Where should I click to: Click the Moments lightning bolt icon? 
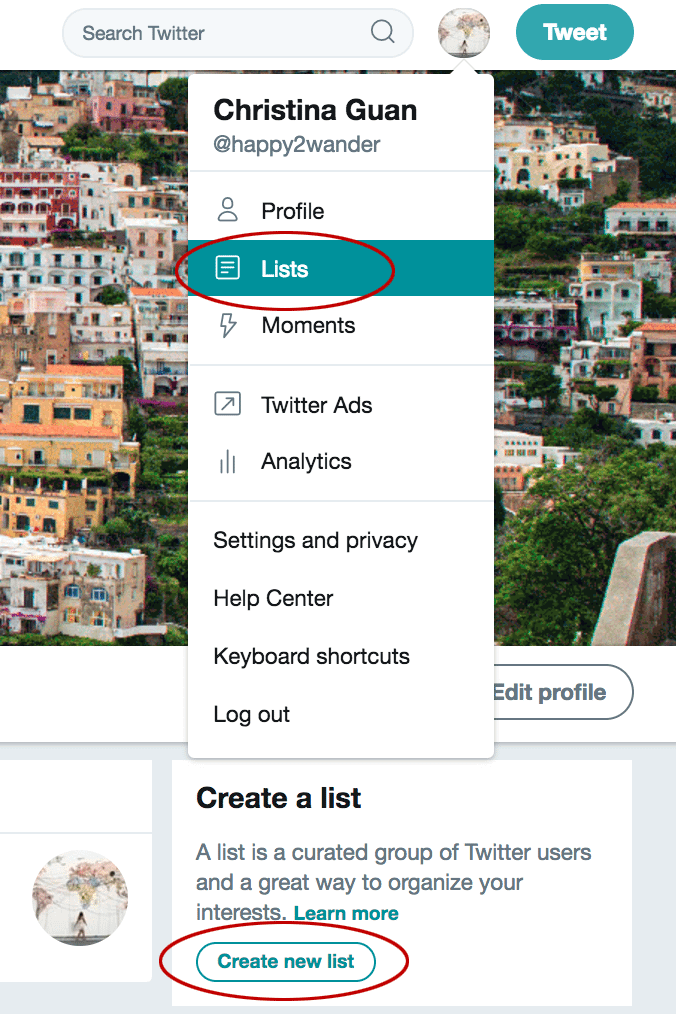pos(227,325)
